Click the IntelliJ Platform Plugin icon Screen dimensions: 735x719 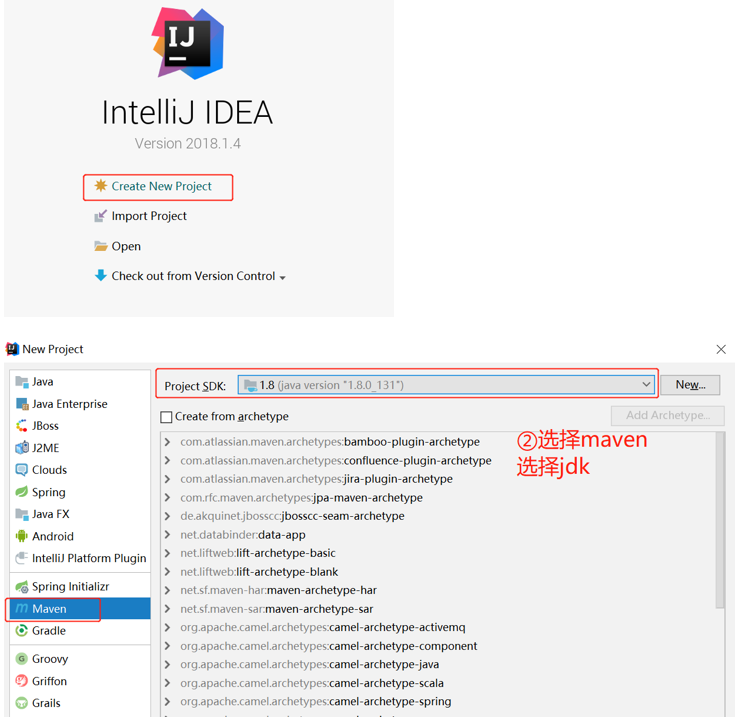click(x=22, y=558)
